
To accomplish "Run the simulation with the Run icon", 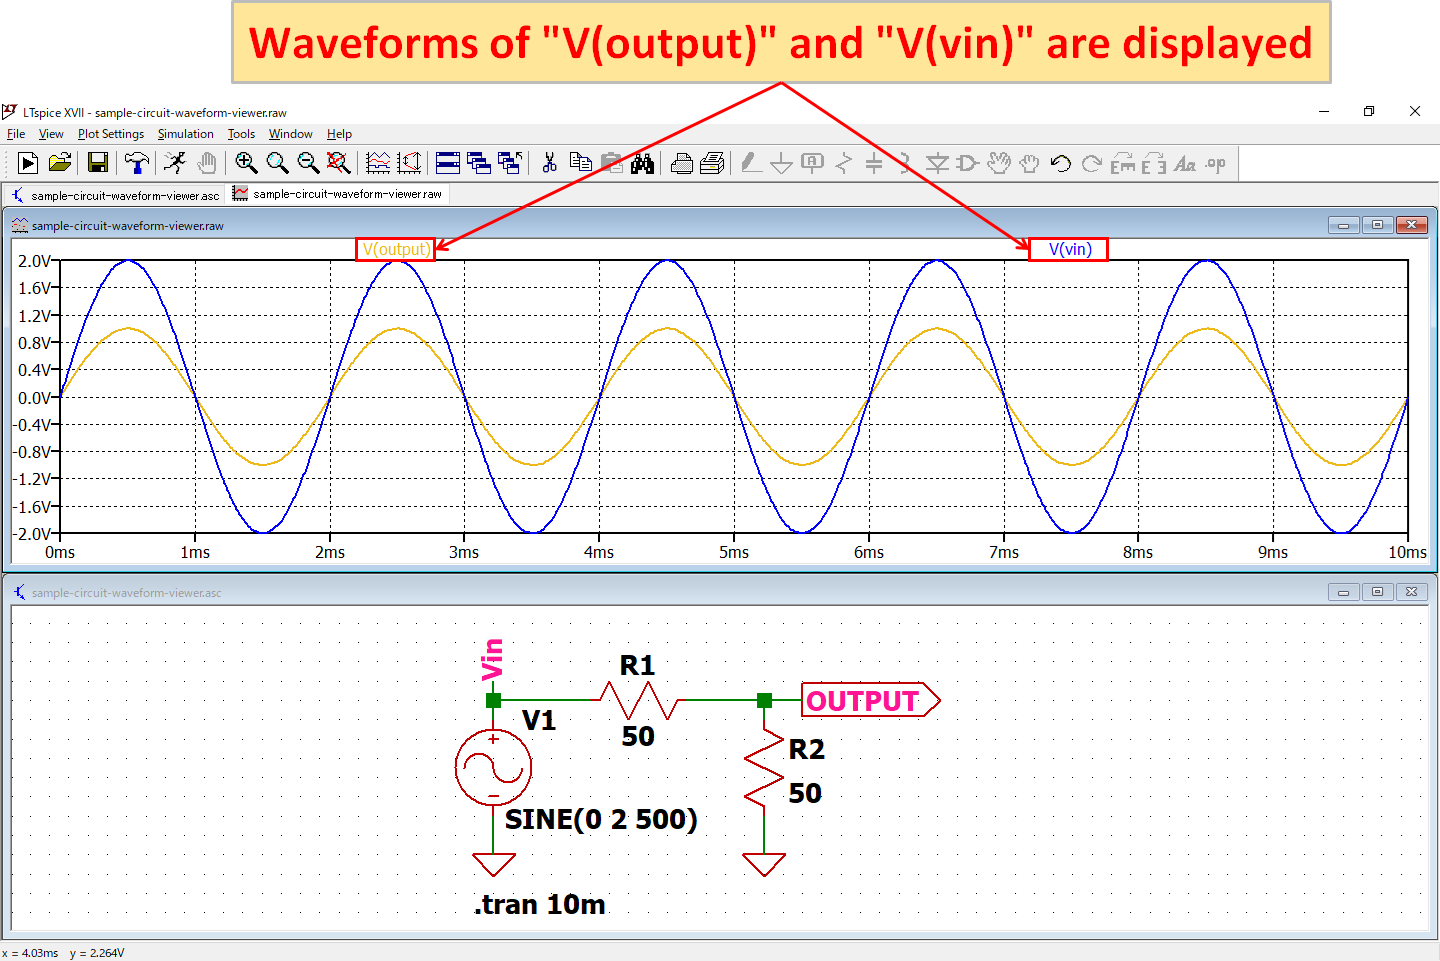I will [28, 163].
